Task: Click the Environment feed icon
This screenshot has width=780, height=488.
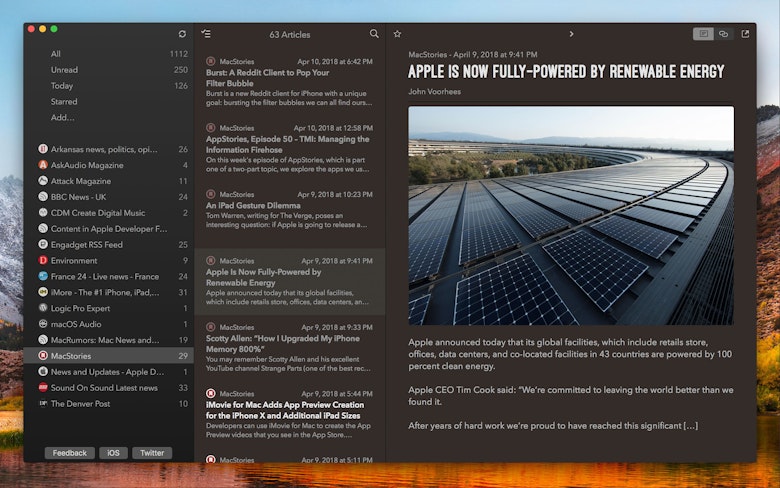Action: [x=43, y=260]
